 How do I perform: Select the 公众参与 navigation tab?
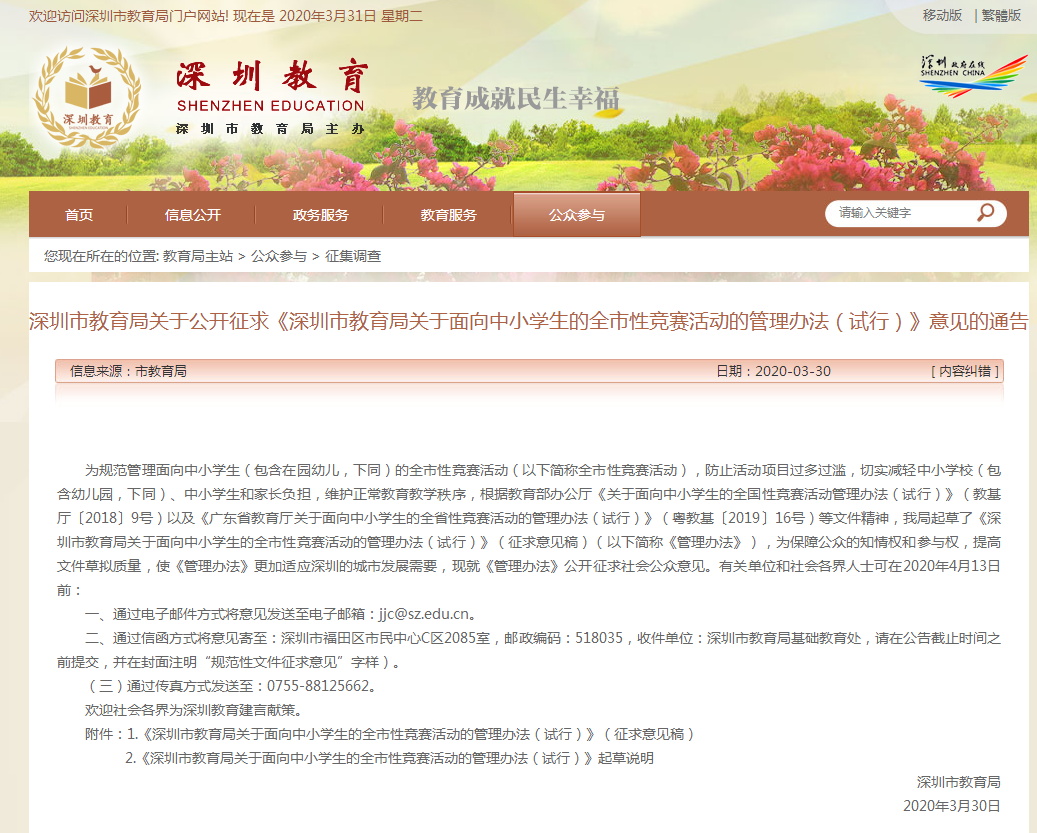577,215
